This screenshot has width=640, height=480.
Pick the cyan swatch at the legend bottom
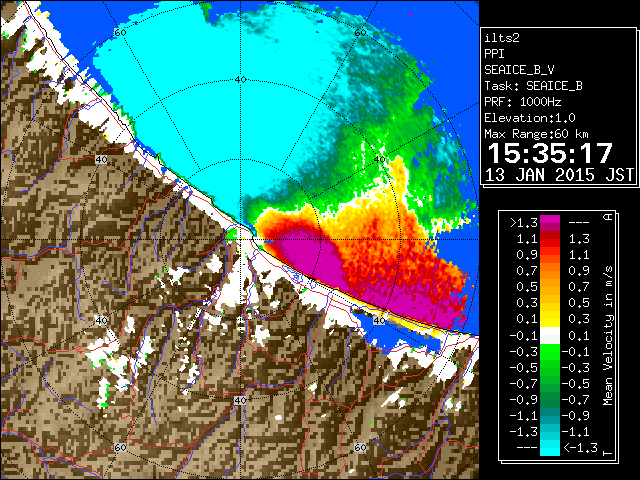coord(550,447)
